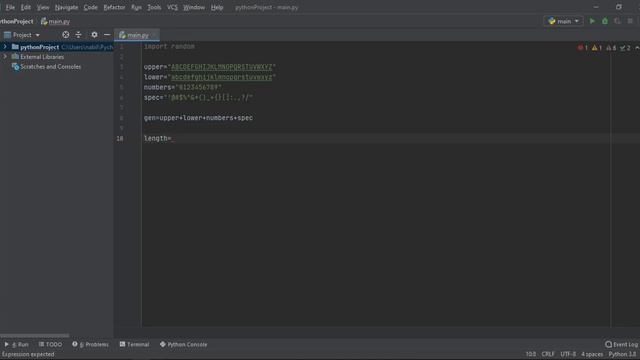640x360 pixels.
Task: Click line number 10 in the gutter
Action: (120, 138)
